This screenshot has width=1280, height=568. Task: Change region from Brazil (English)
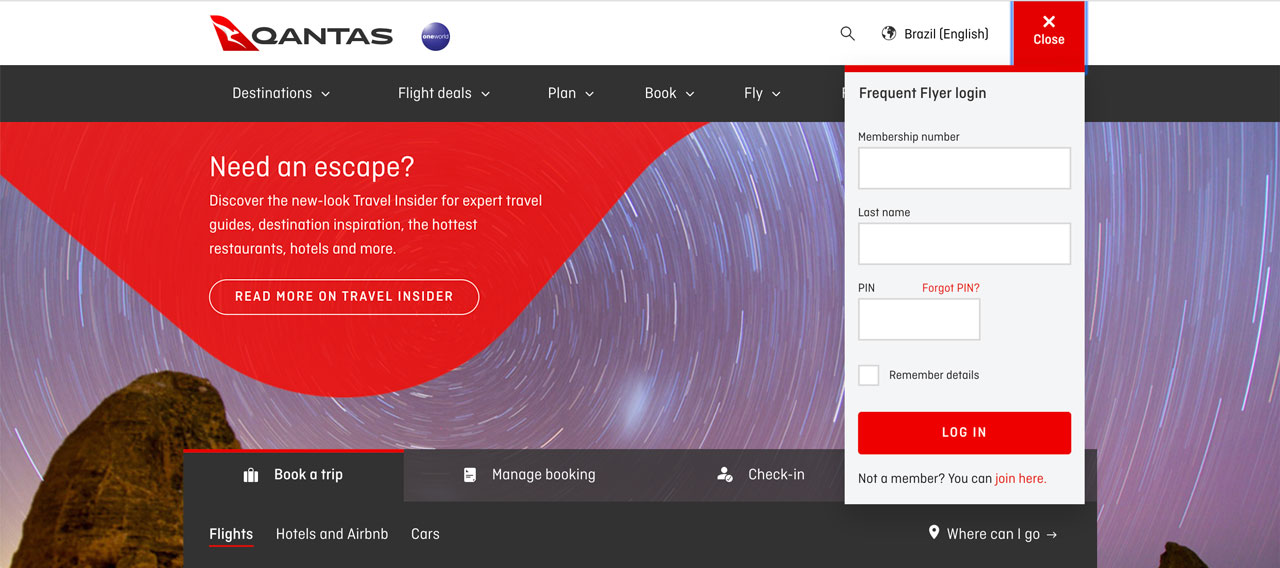coord(935,34)
